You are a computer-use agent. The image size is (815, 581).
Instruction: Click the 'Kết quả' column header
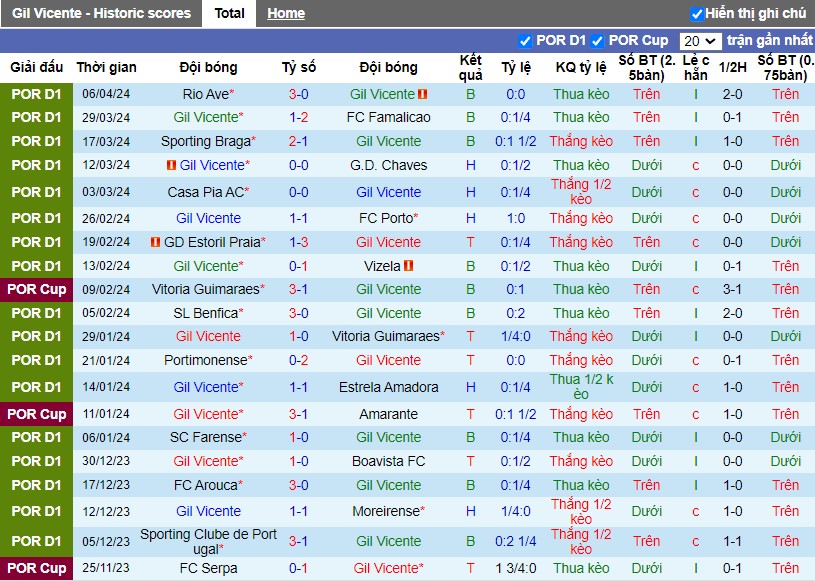point(470,68)
